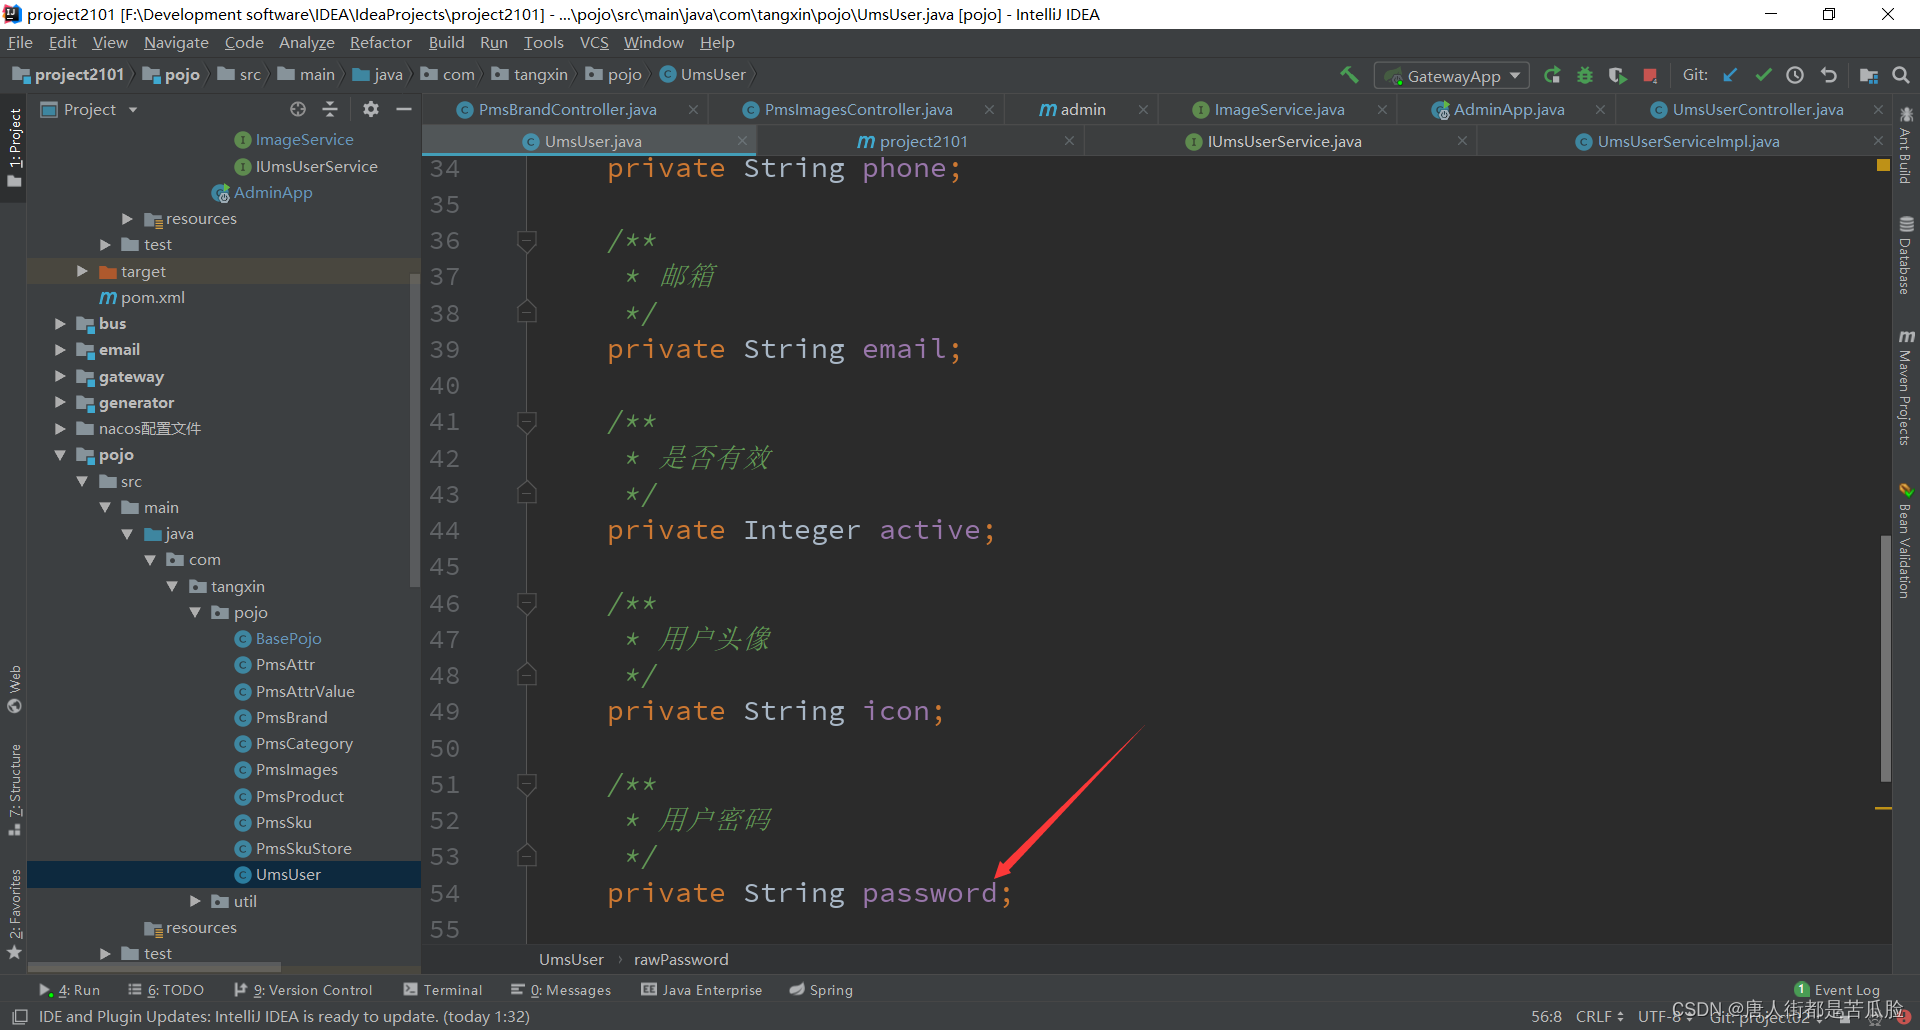Open Structure side tool window
Screen dimensions: 1920x1030
[15, 790]
